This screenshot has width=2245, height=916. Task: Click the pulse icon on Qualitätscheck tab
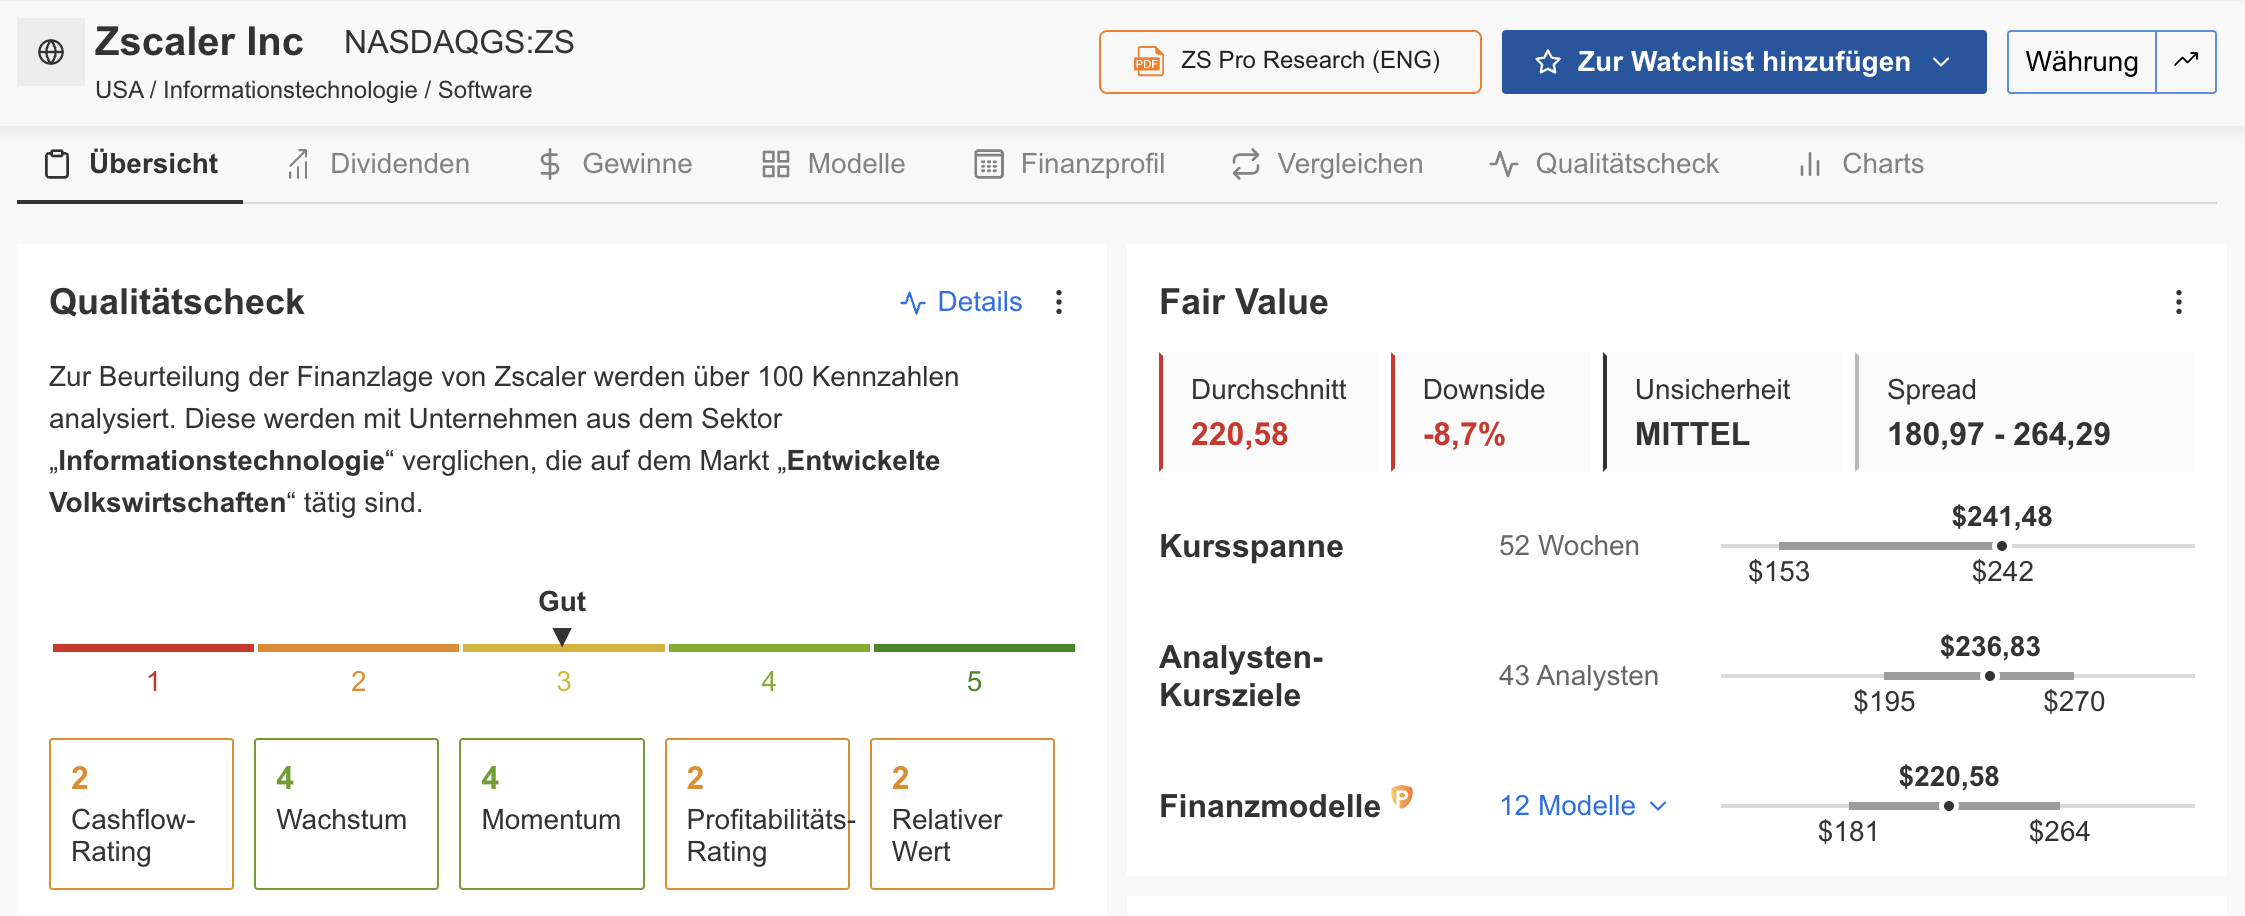tap(1503, 164)
